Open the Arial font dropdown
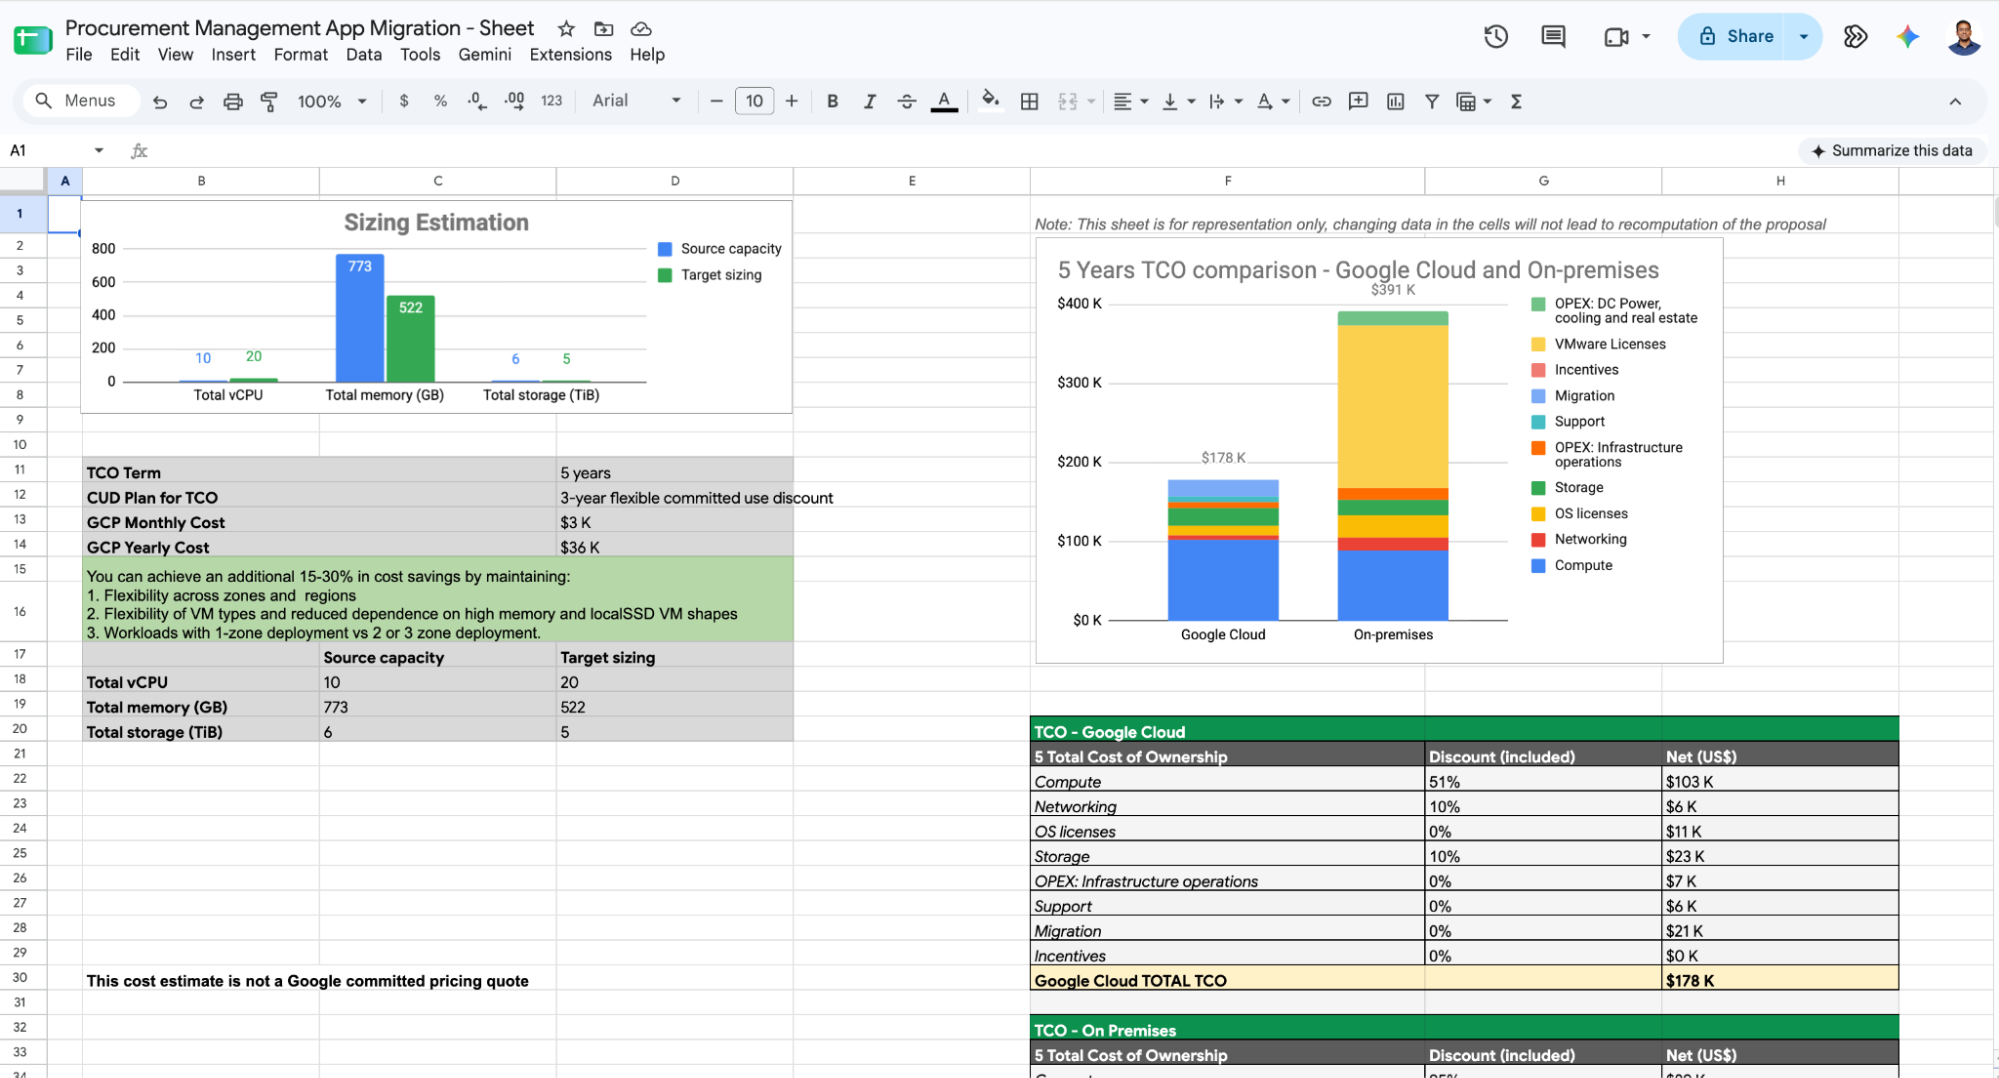The width and height of the screenshot is (1999, 1078). (x=636, y=101)
